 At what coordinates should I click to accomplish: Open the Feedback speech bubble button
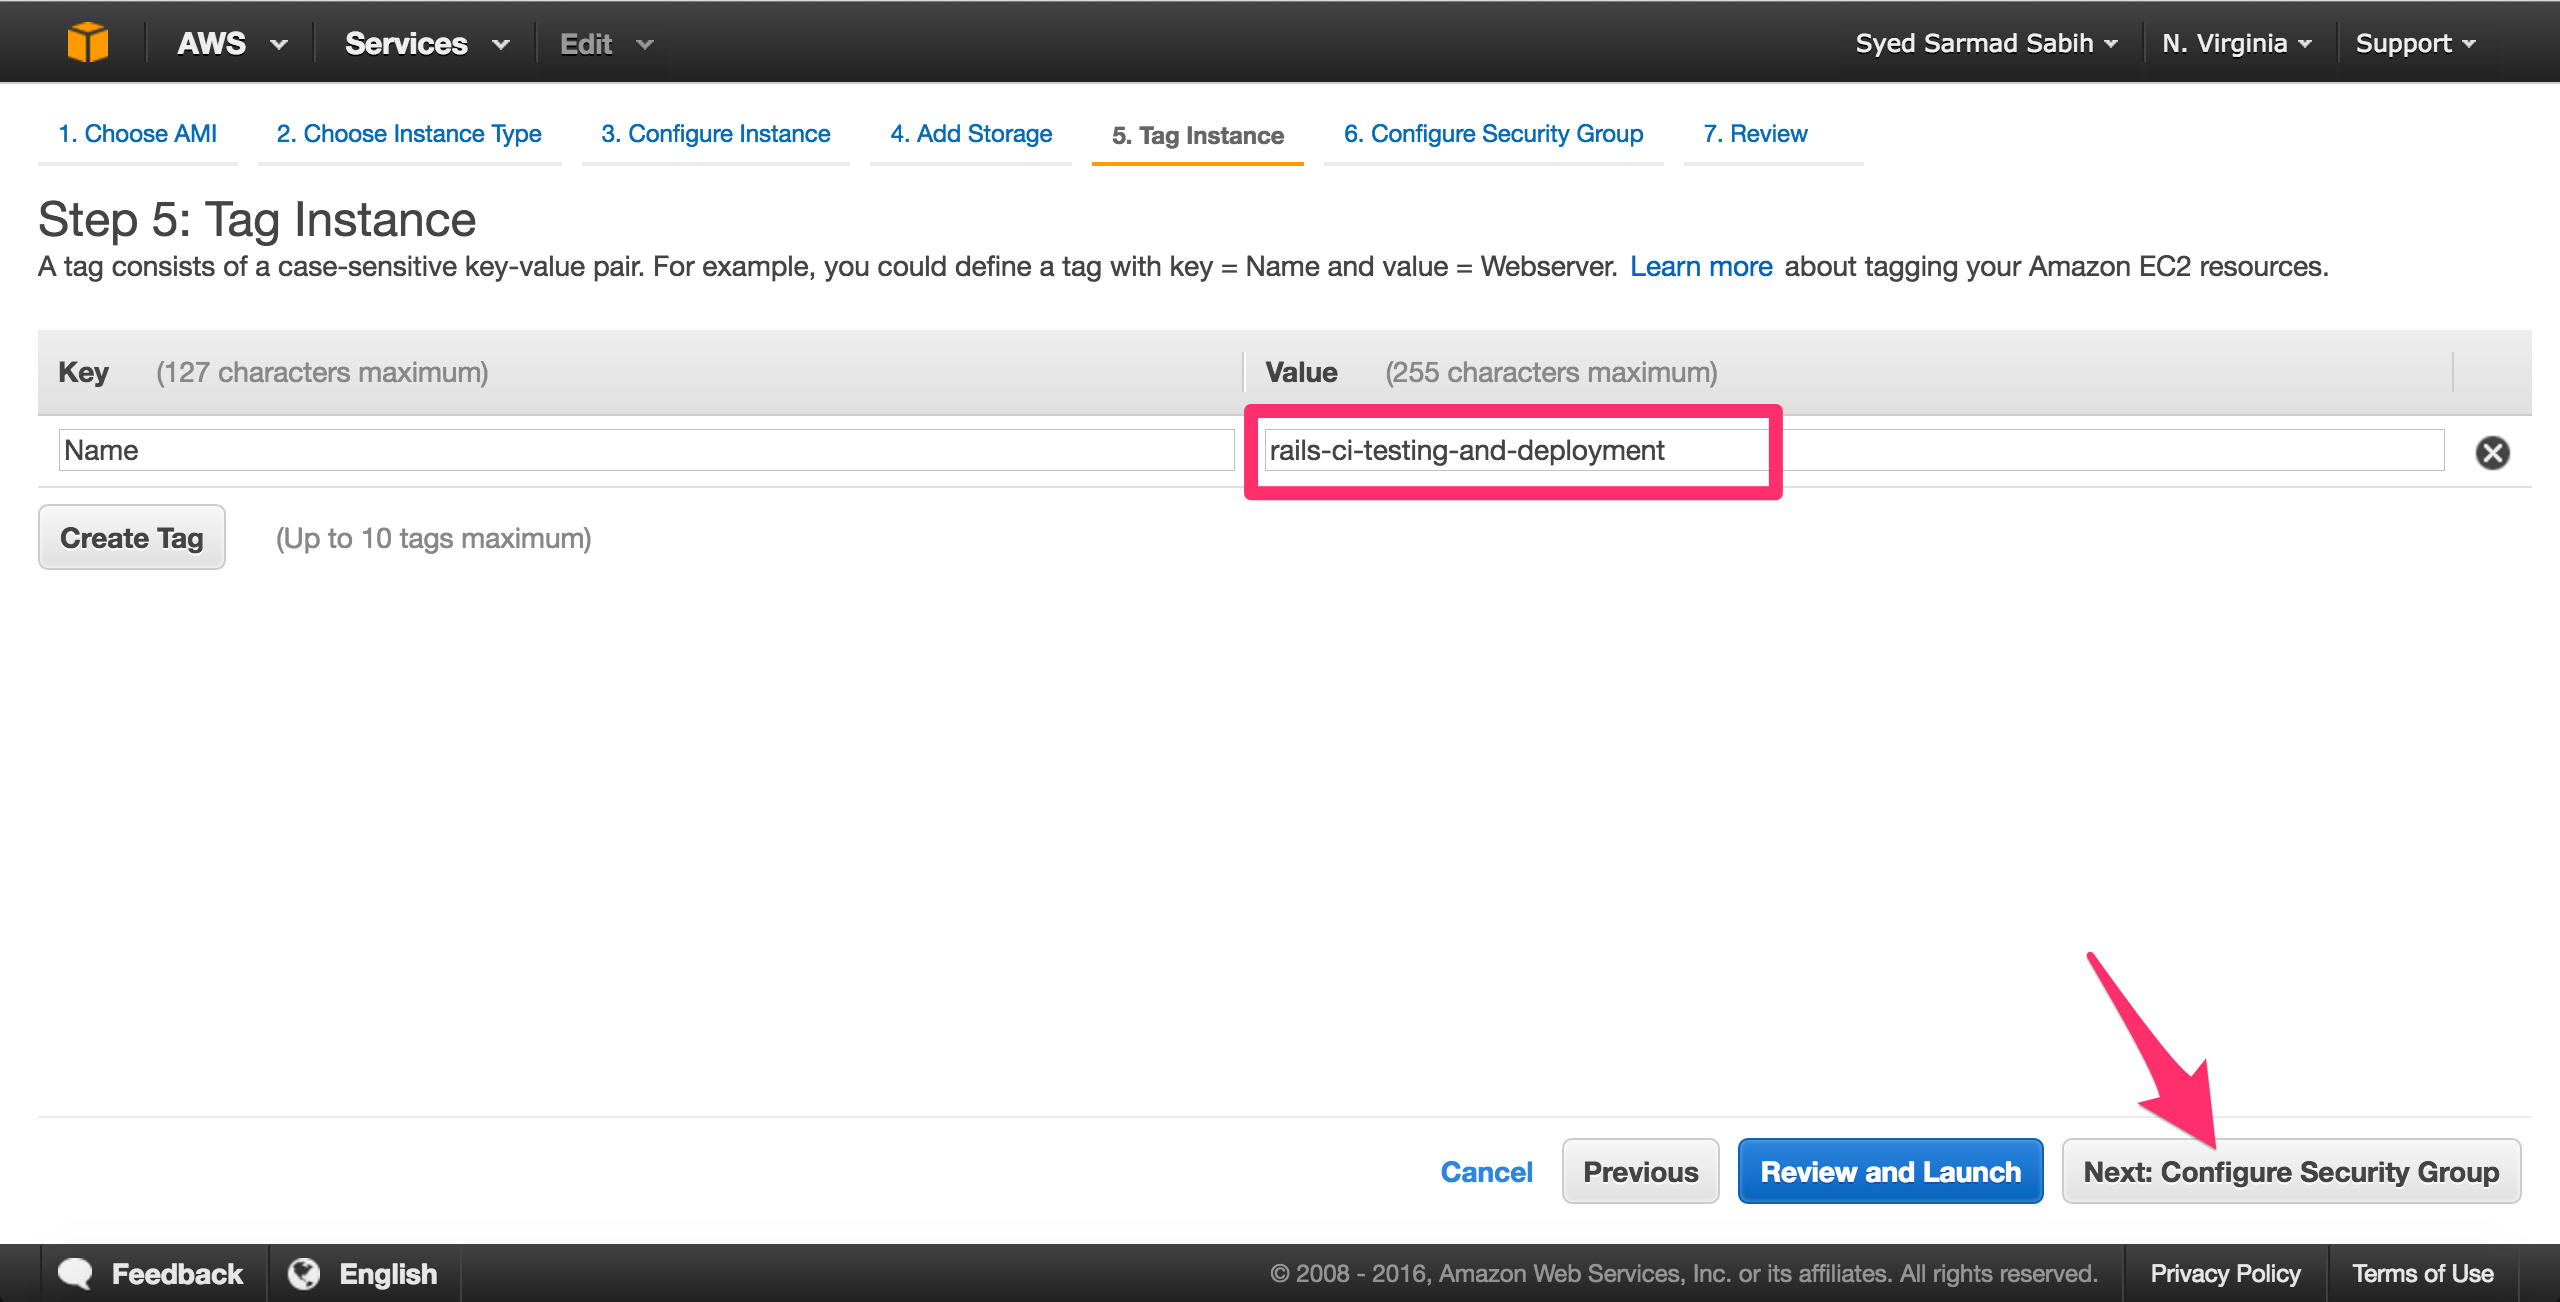click(151, 1274)
